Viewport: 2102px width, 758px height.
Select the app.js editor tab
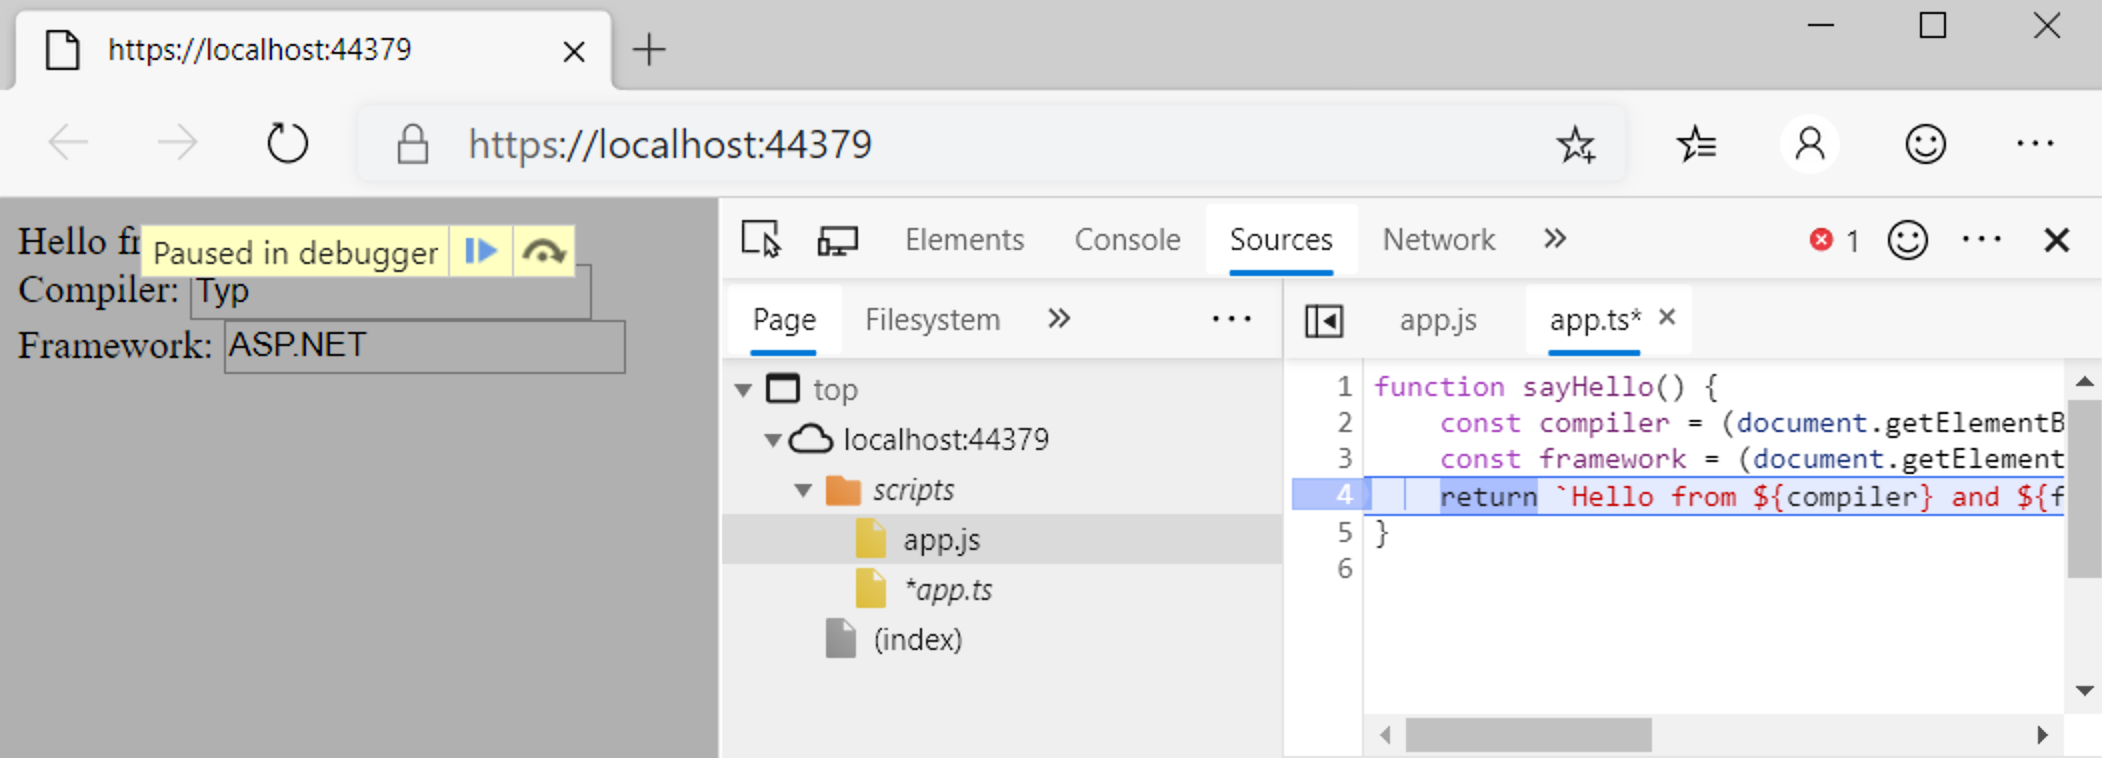1437,320
